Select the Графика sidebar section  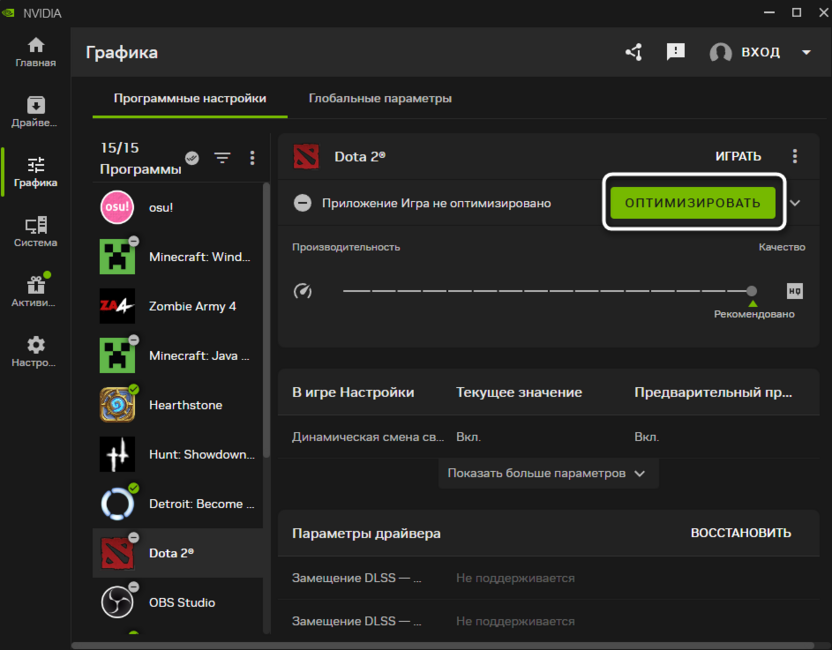(x=36, y=172)
